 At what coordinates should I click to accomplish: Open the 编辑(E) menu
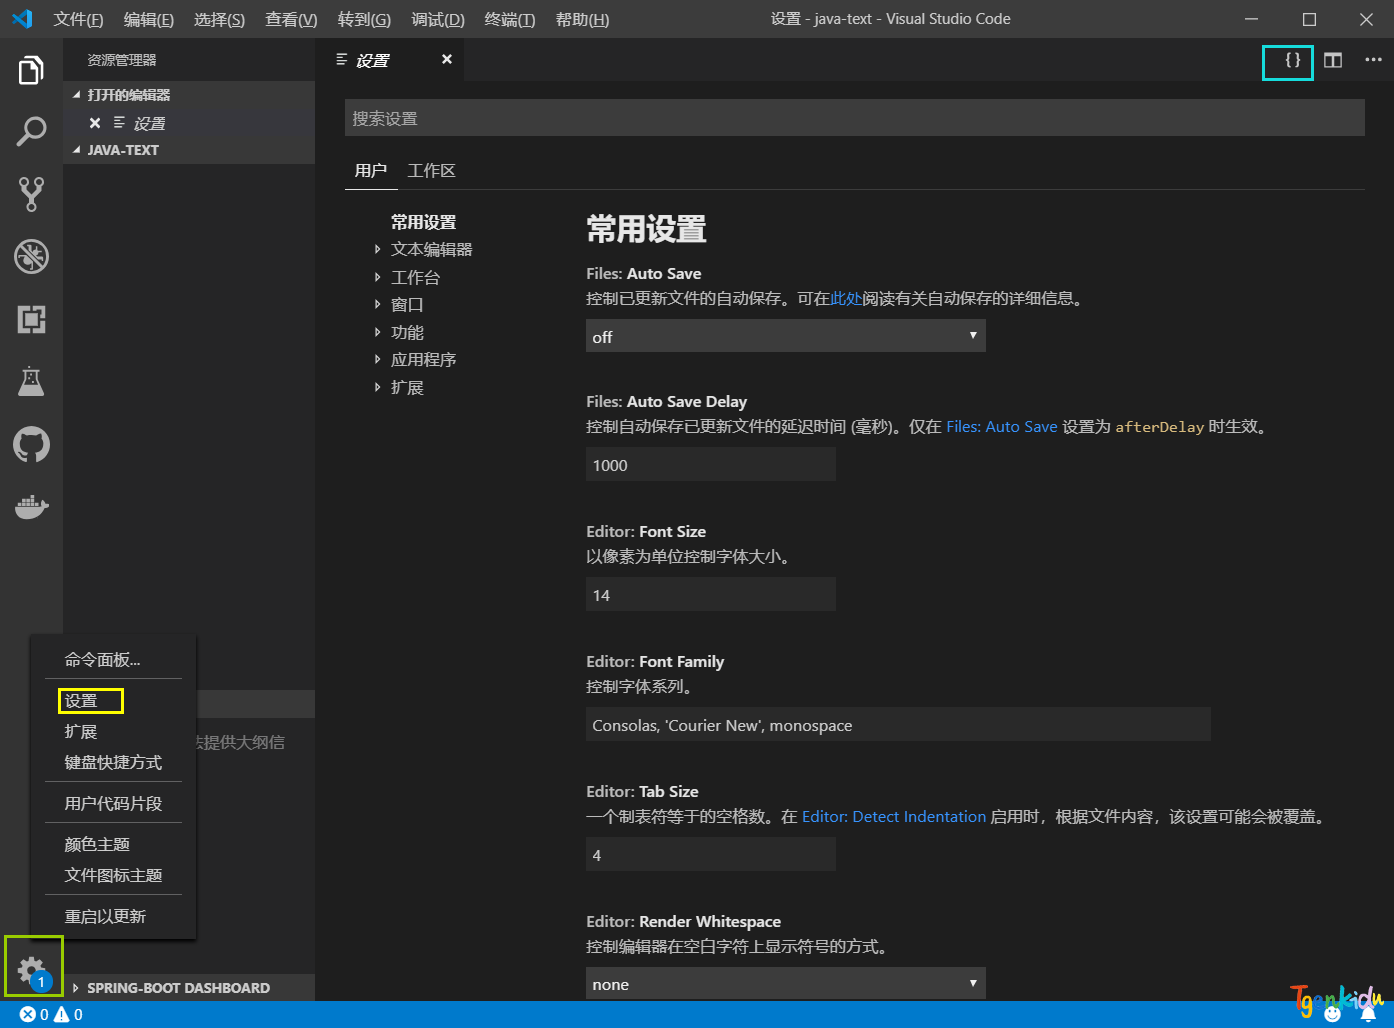pyautogui.click(x=148, y=19)
